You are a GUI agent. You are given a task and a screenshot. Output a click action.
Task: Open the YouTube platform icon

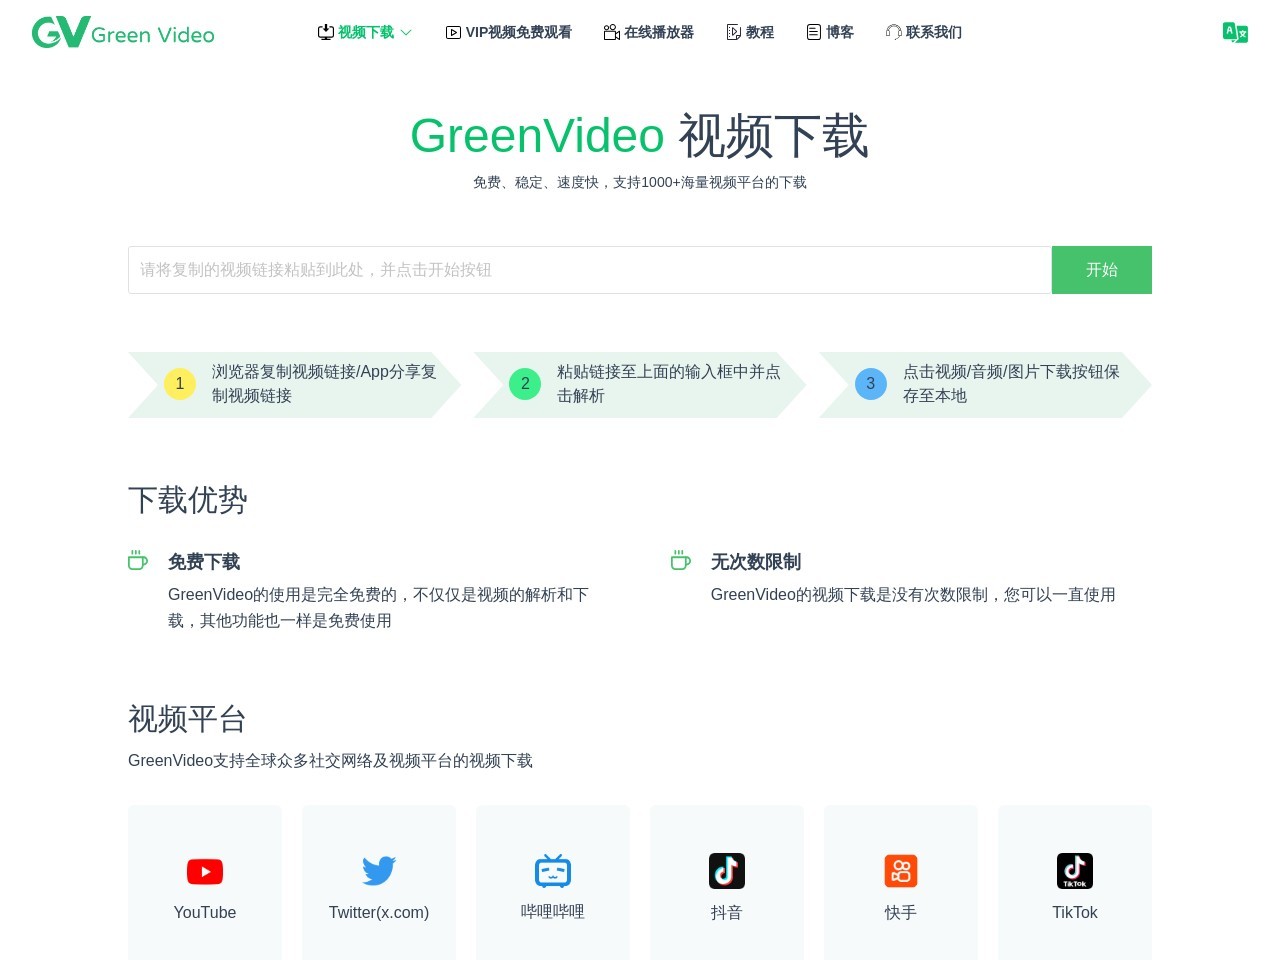click(x=205, y=871)
